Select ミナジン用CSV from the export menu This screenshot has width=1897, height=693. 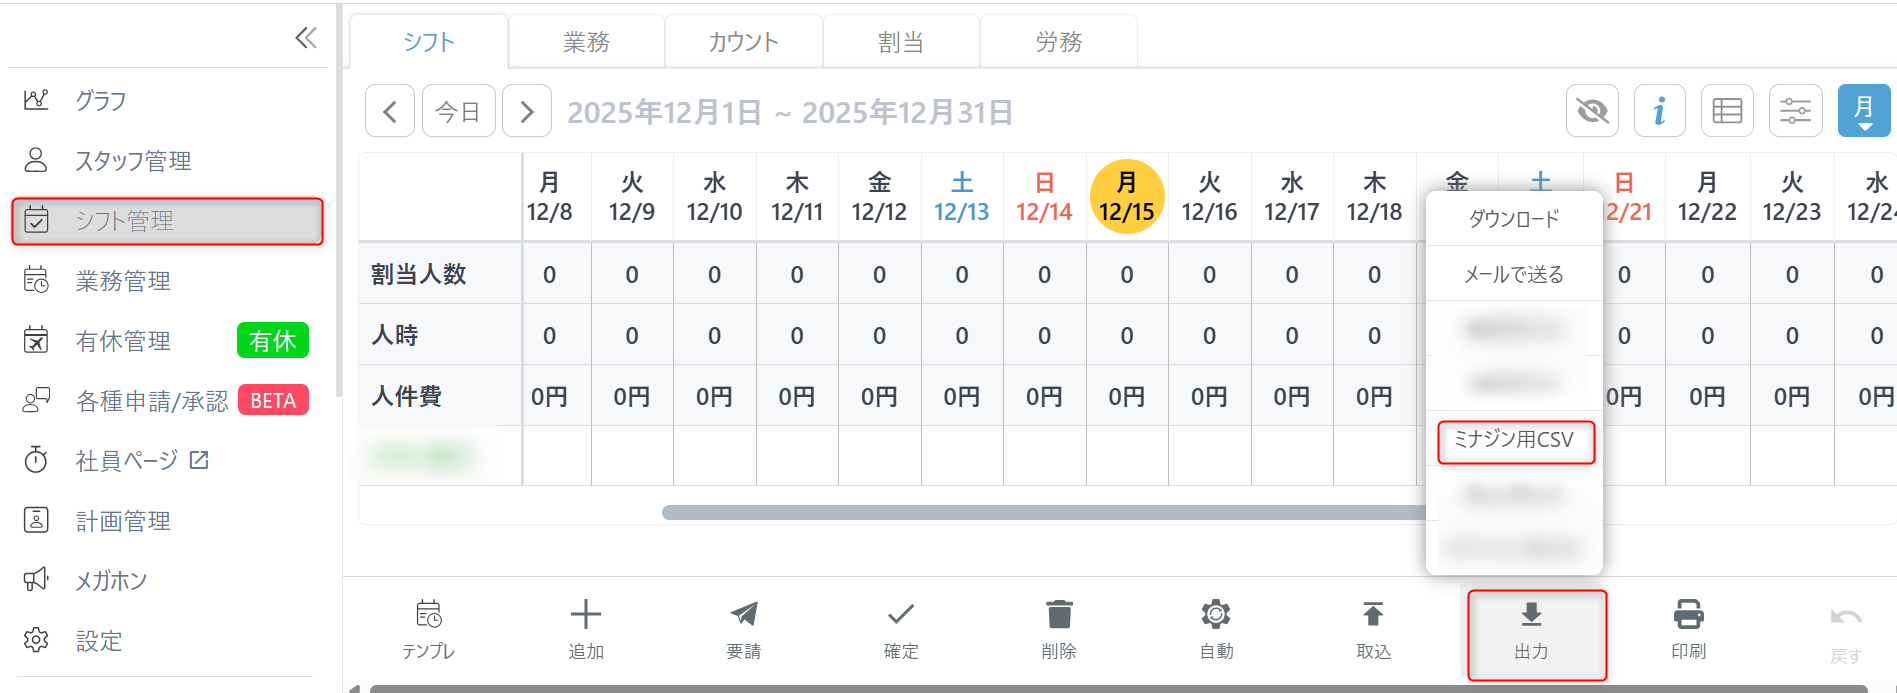(x=1514, y=440)
